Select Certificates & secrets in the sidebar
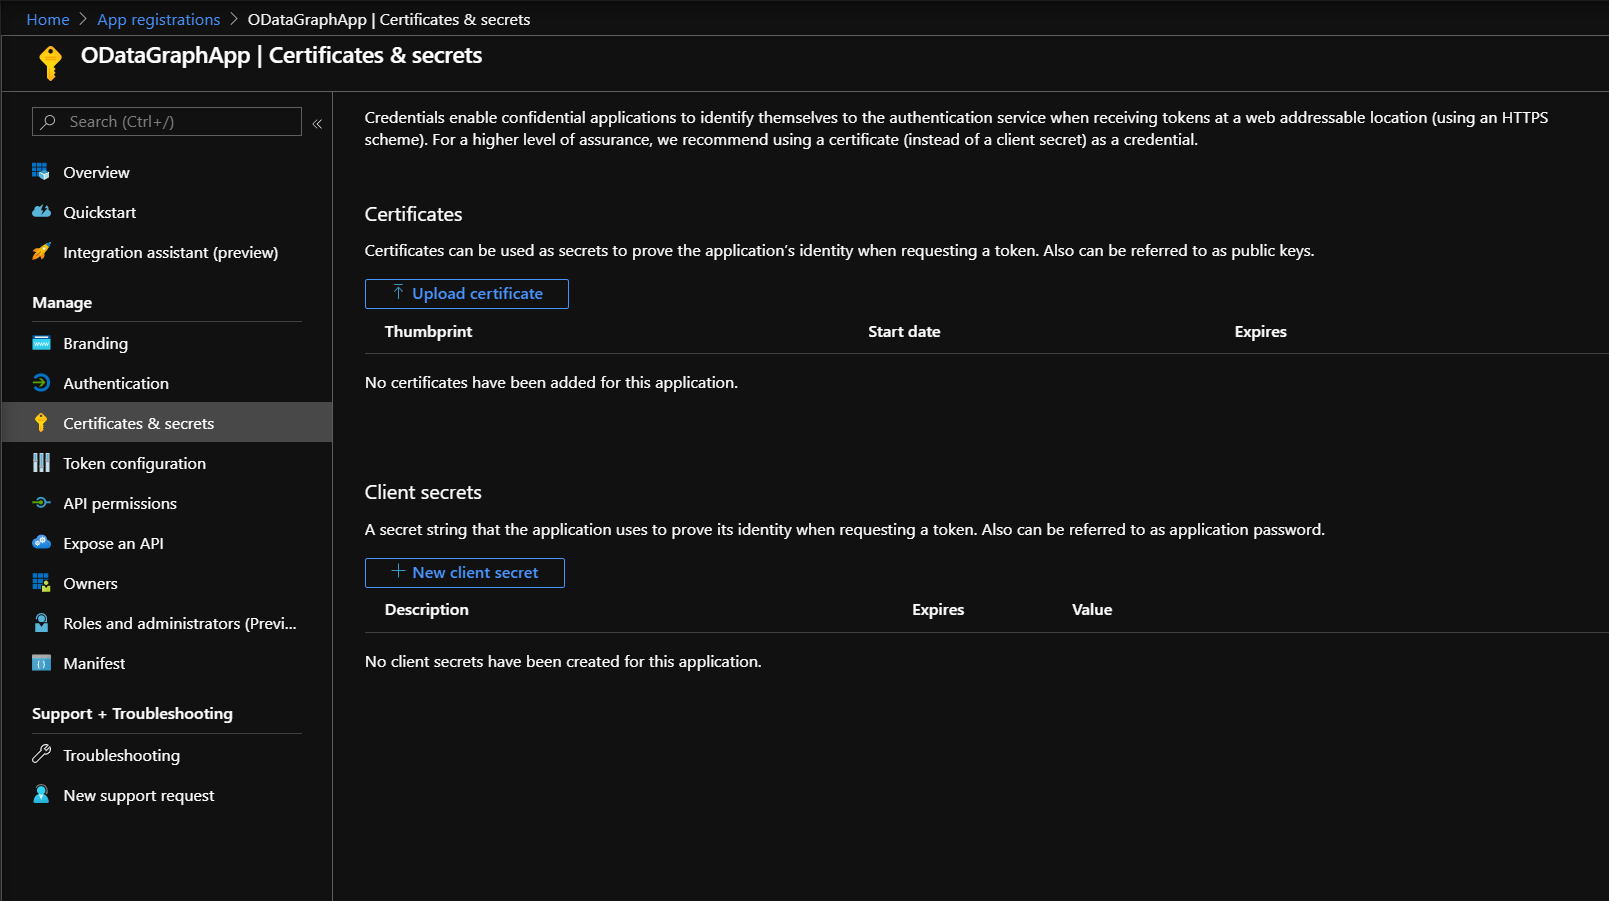This screenshot has height=901, width=1609. point(167,423)
